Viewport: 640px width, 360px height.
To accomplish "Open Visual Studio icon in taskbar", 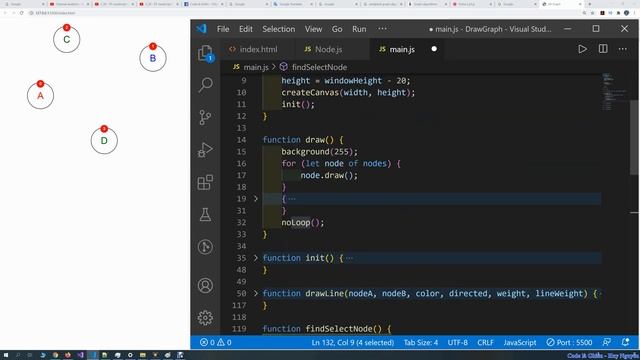I will click(80, 355).
